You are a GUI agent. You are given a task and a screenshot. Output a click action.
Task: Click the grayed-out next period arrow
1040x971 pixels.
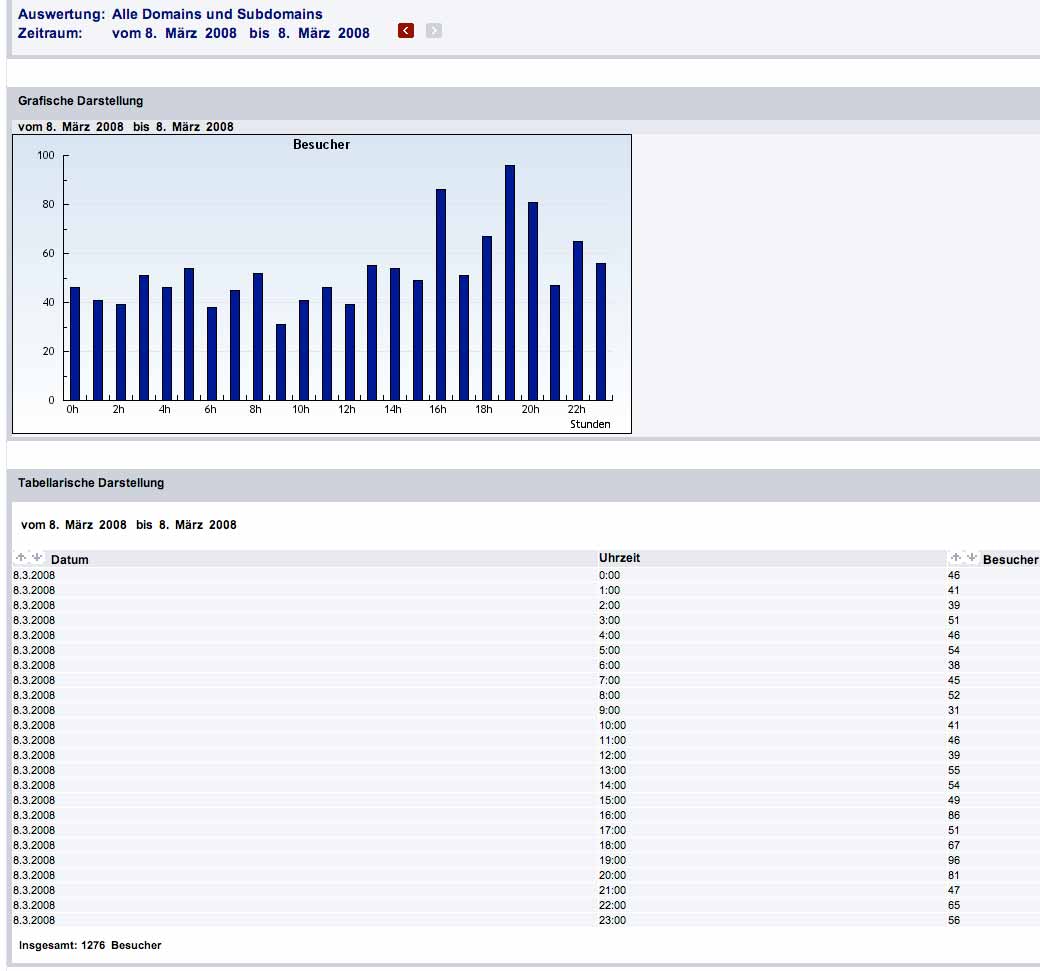433,31
